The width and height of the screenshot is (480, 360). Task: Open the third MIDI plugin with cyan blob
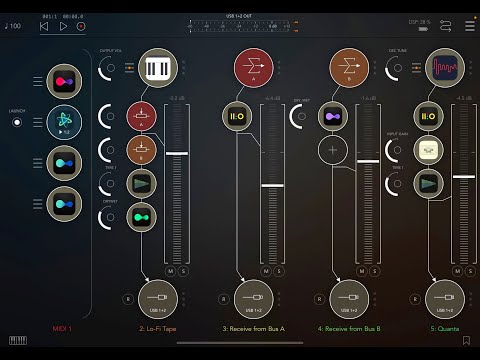[x=64, y=163]
